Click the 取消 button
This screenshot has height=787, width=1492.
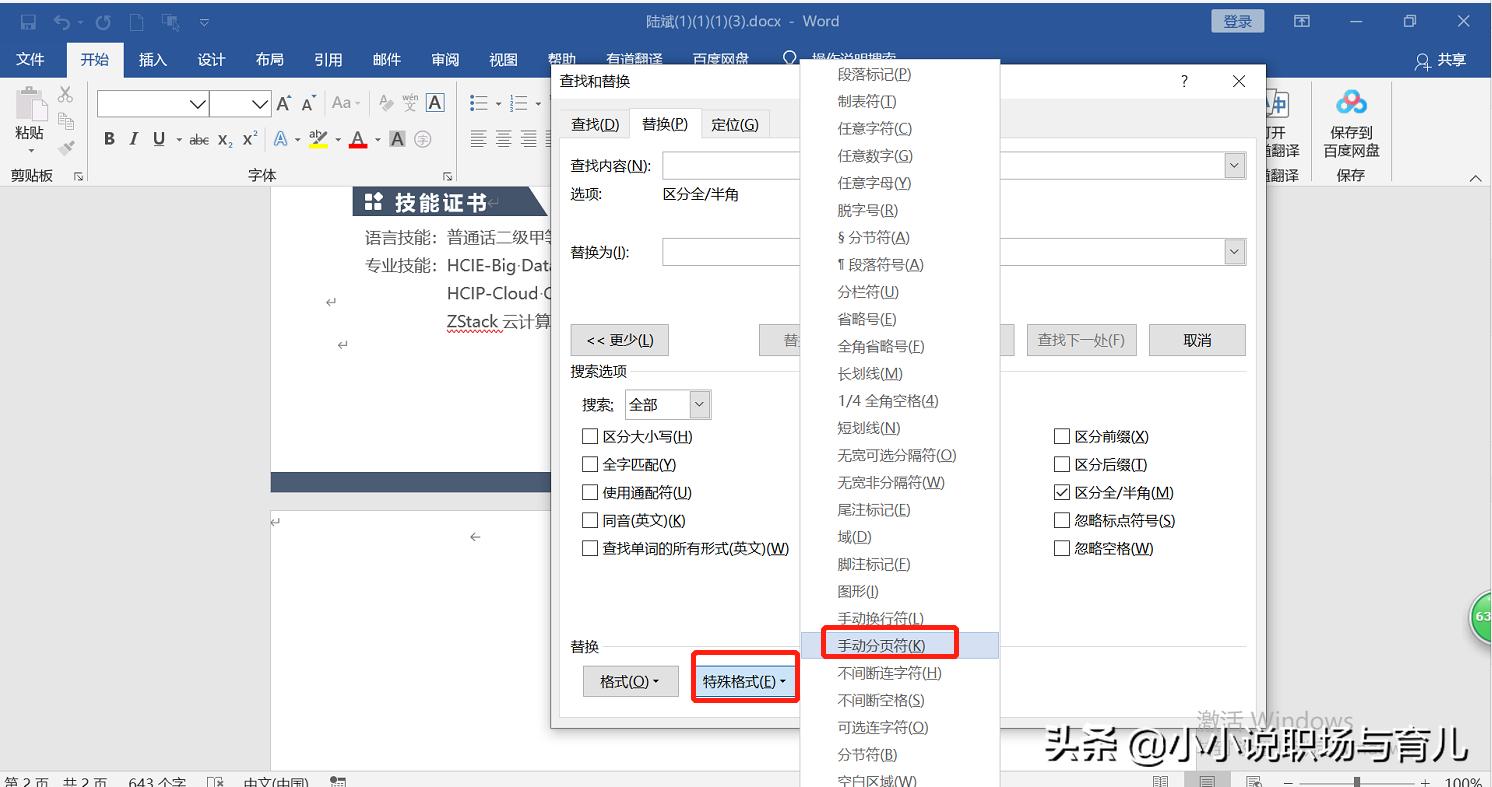point(1196,339)
